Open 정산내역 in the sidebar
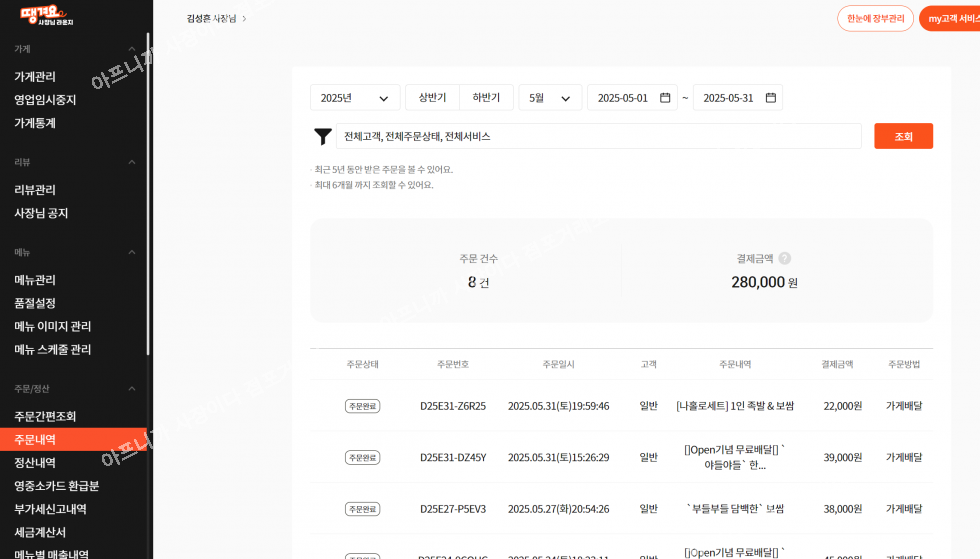980x559 pixels. (x=35, y=463)
